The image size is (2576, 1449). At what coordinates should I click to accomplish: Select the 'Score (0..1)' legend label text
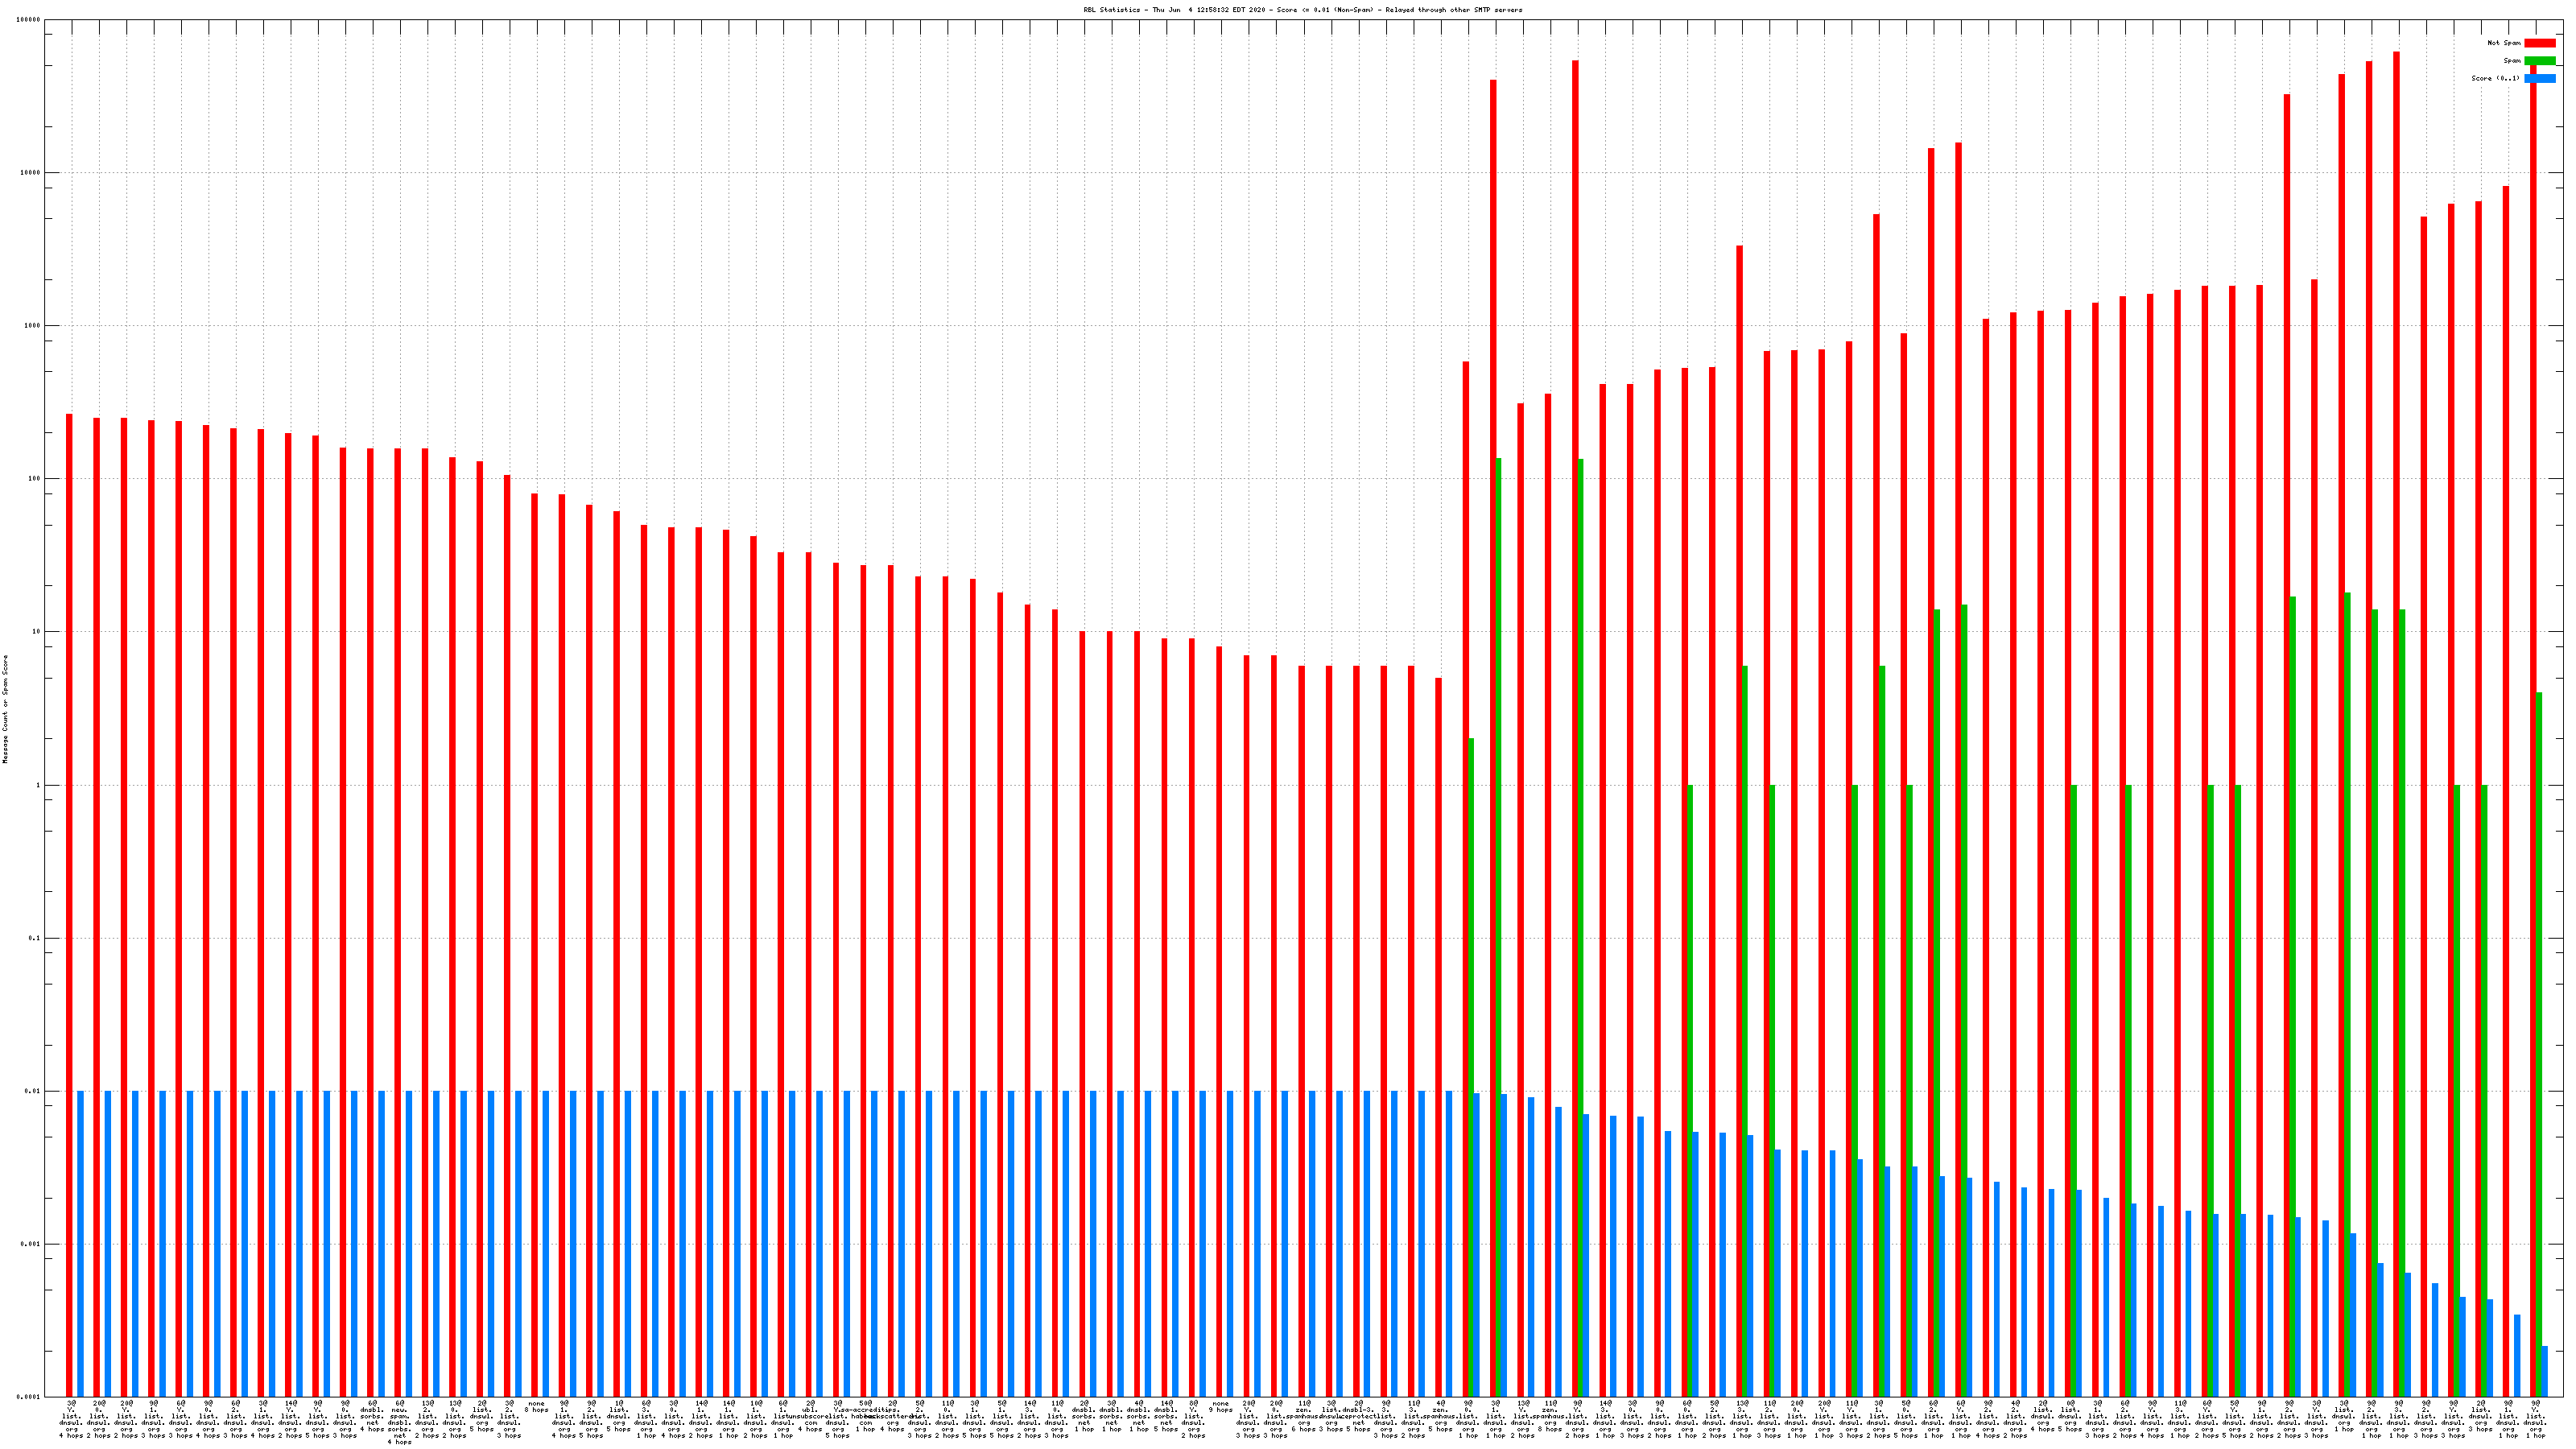(2495, 78)
